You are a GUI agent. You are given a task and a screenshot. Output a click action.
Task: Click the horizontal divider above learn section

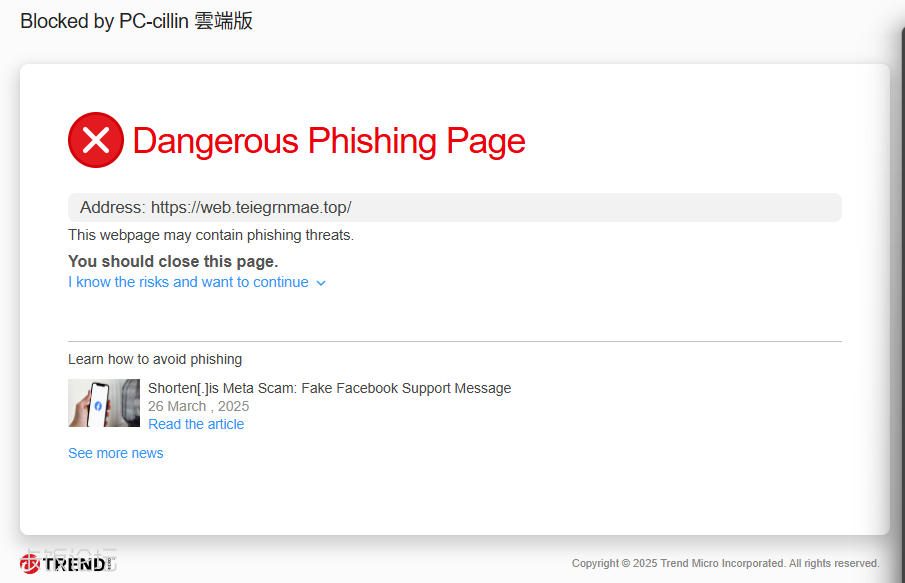(x=455, y=341)
